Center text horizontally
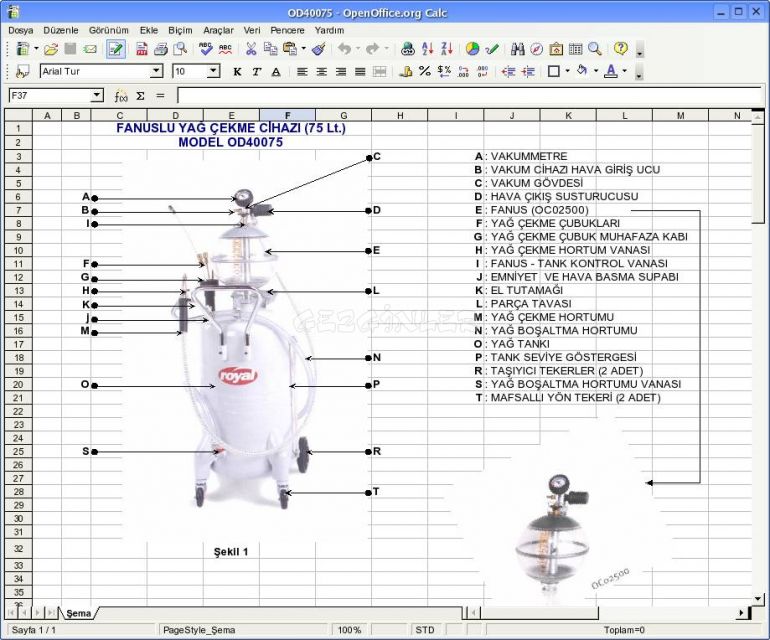Image resolution: width=770 pixels, height=640 pixels. [321, 72]
